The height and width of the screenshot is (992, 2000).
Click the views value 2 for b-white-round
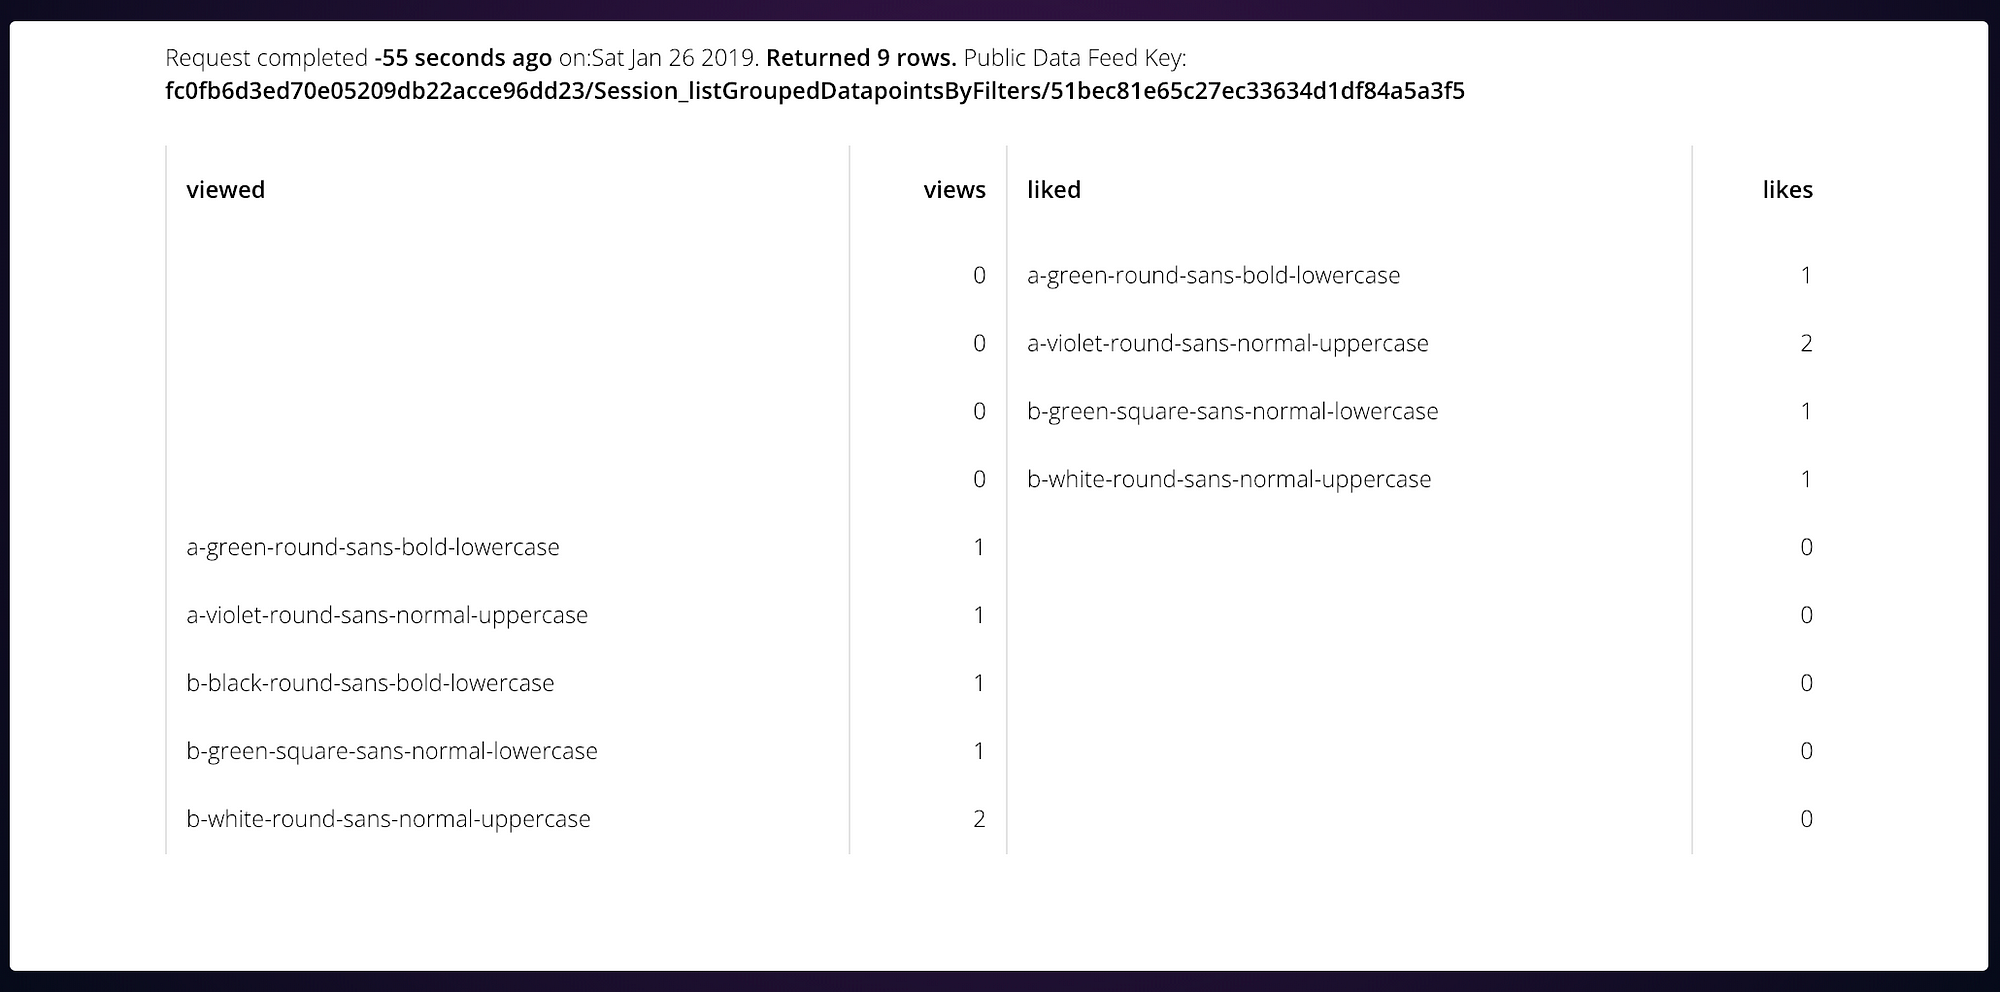(979, 819)
